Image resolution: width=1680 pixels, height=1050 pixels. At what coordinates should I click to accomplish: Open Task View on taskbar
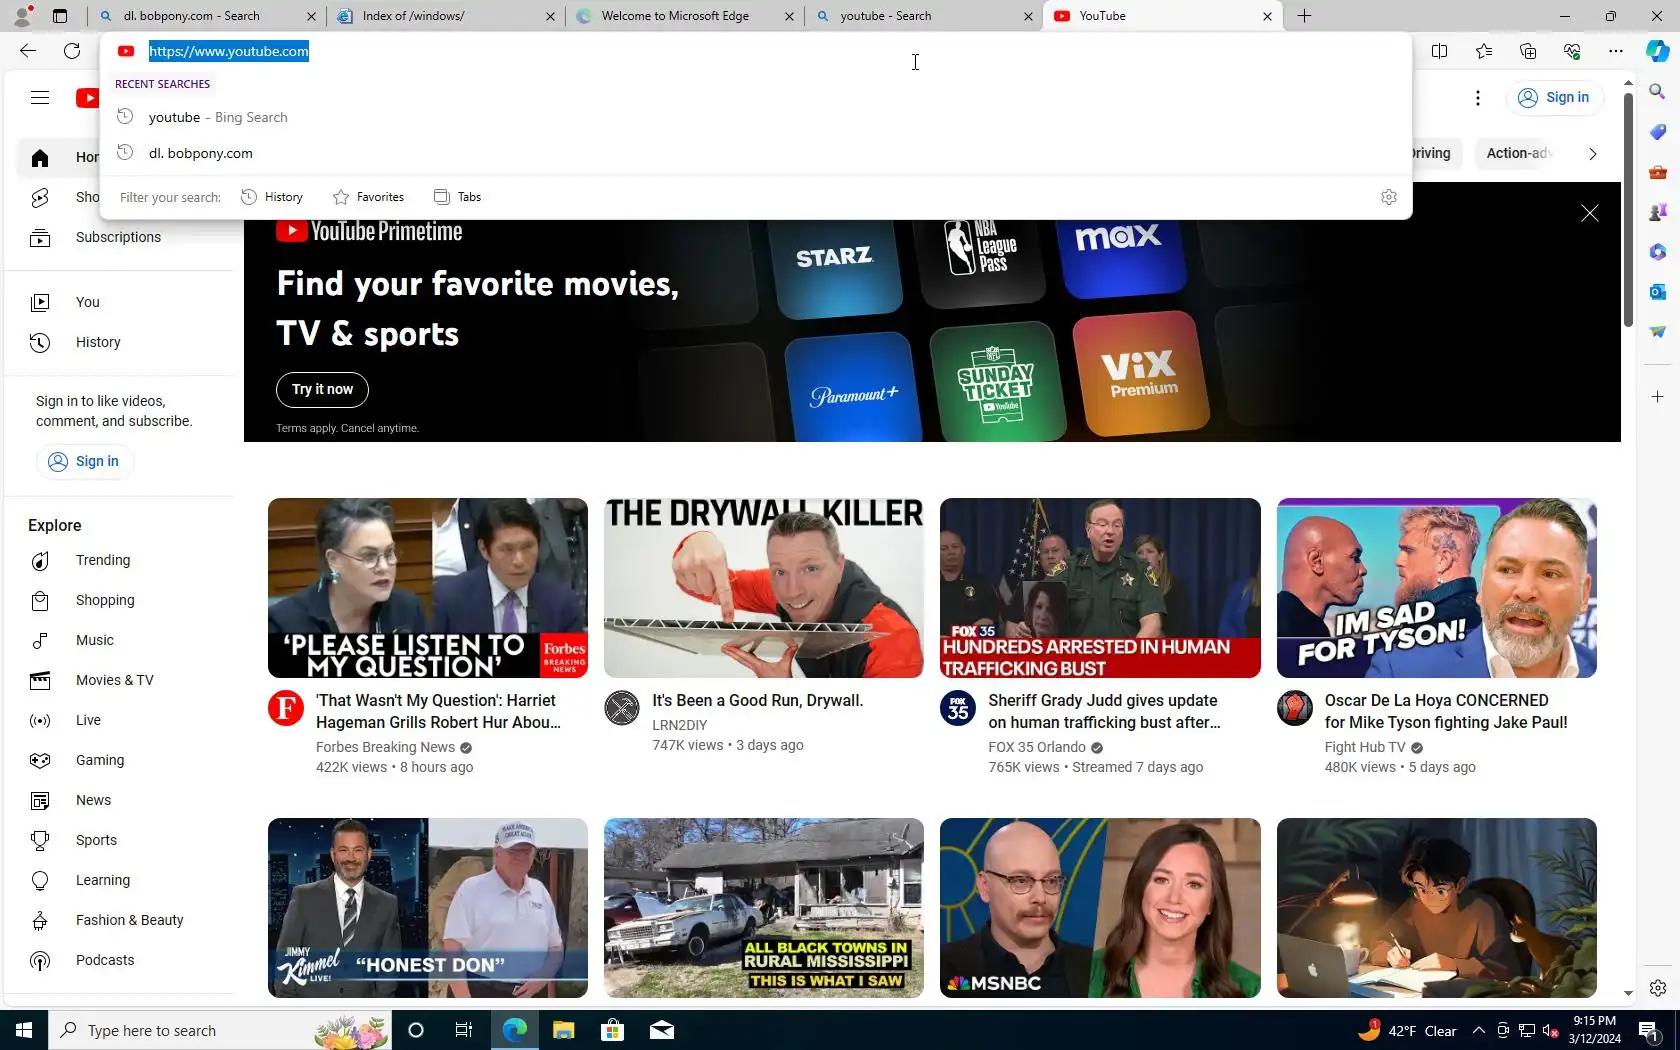(x=463, y=1030)
